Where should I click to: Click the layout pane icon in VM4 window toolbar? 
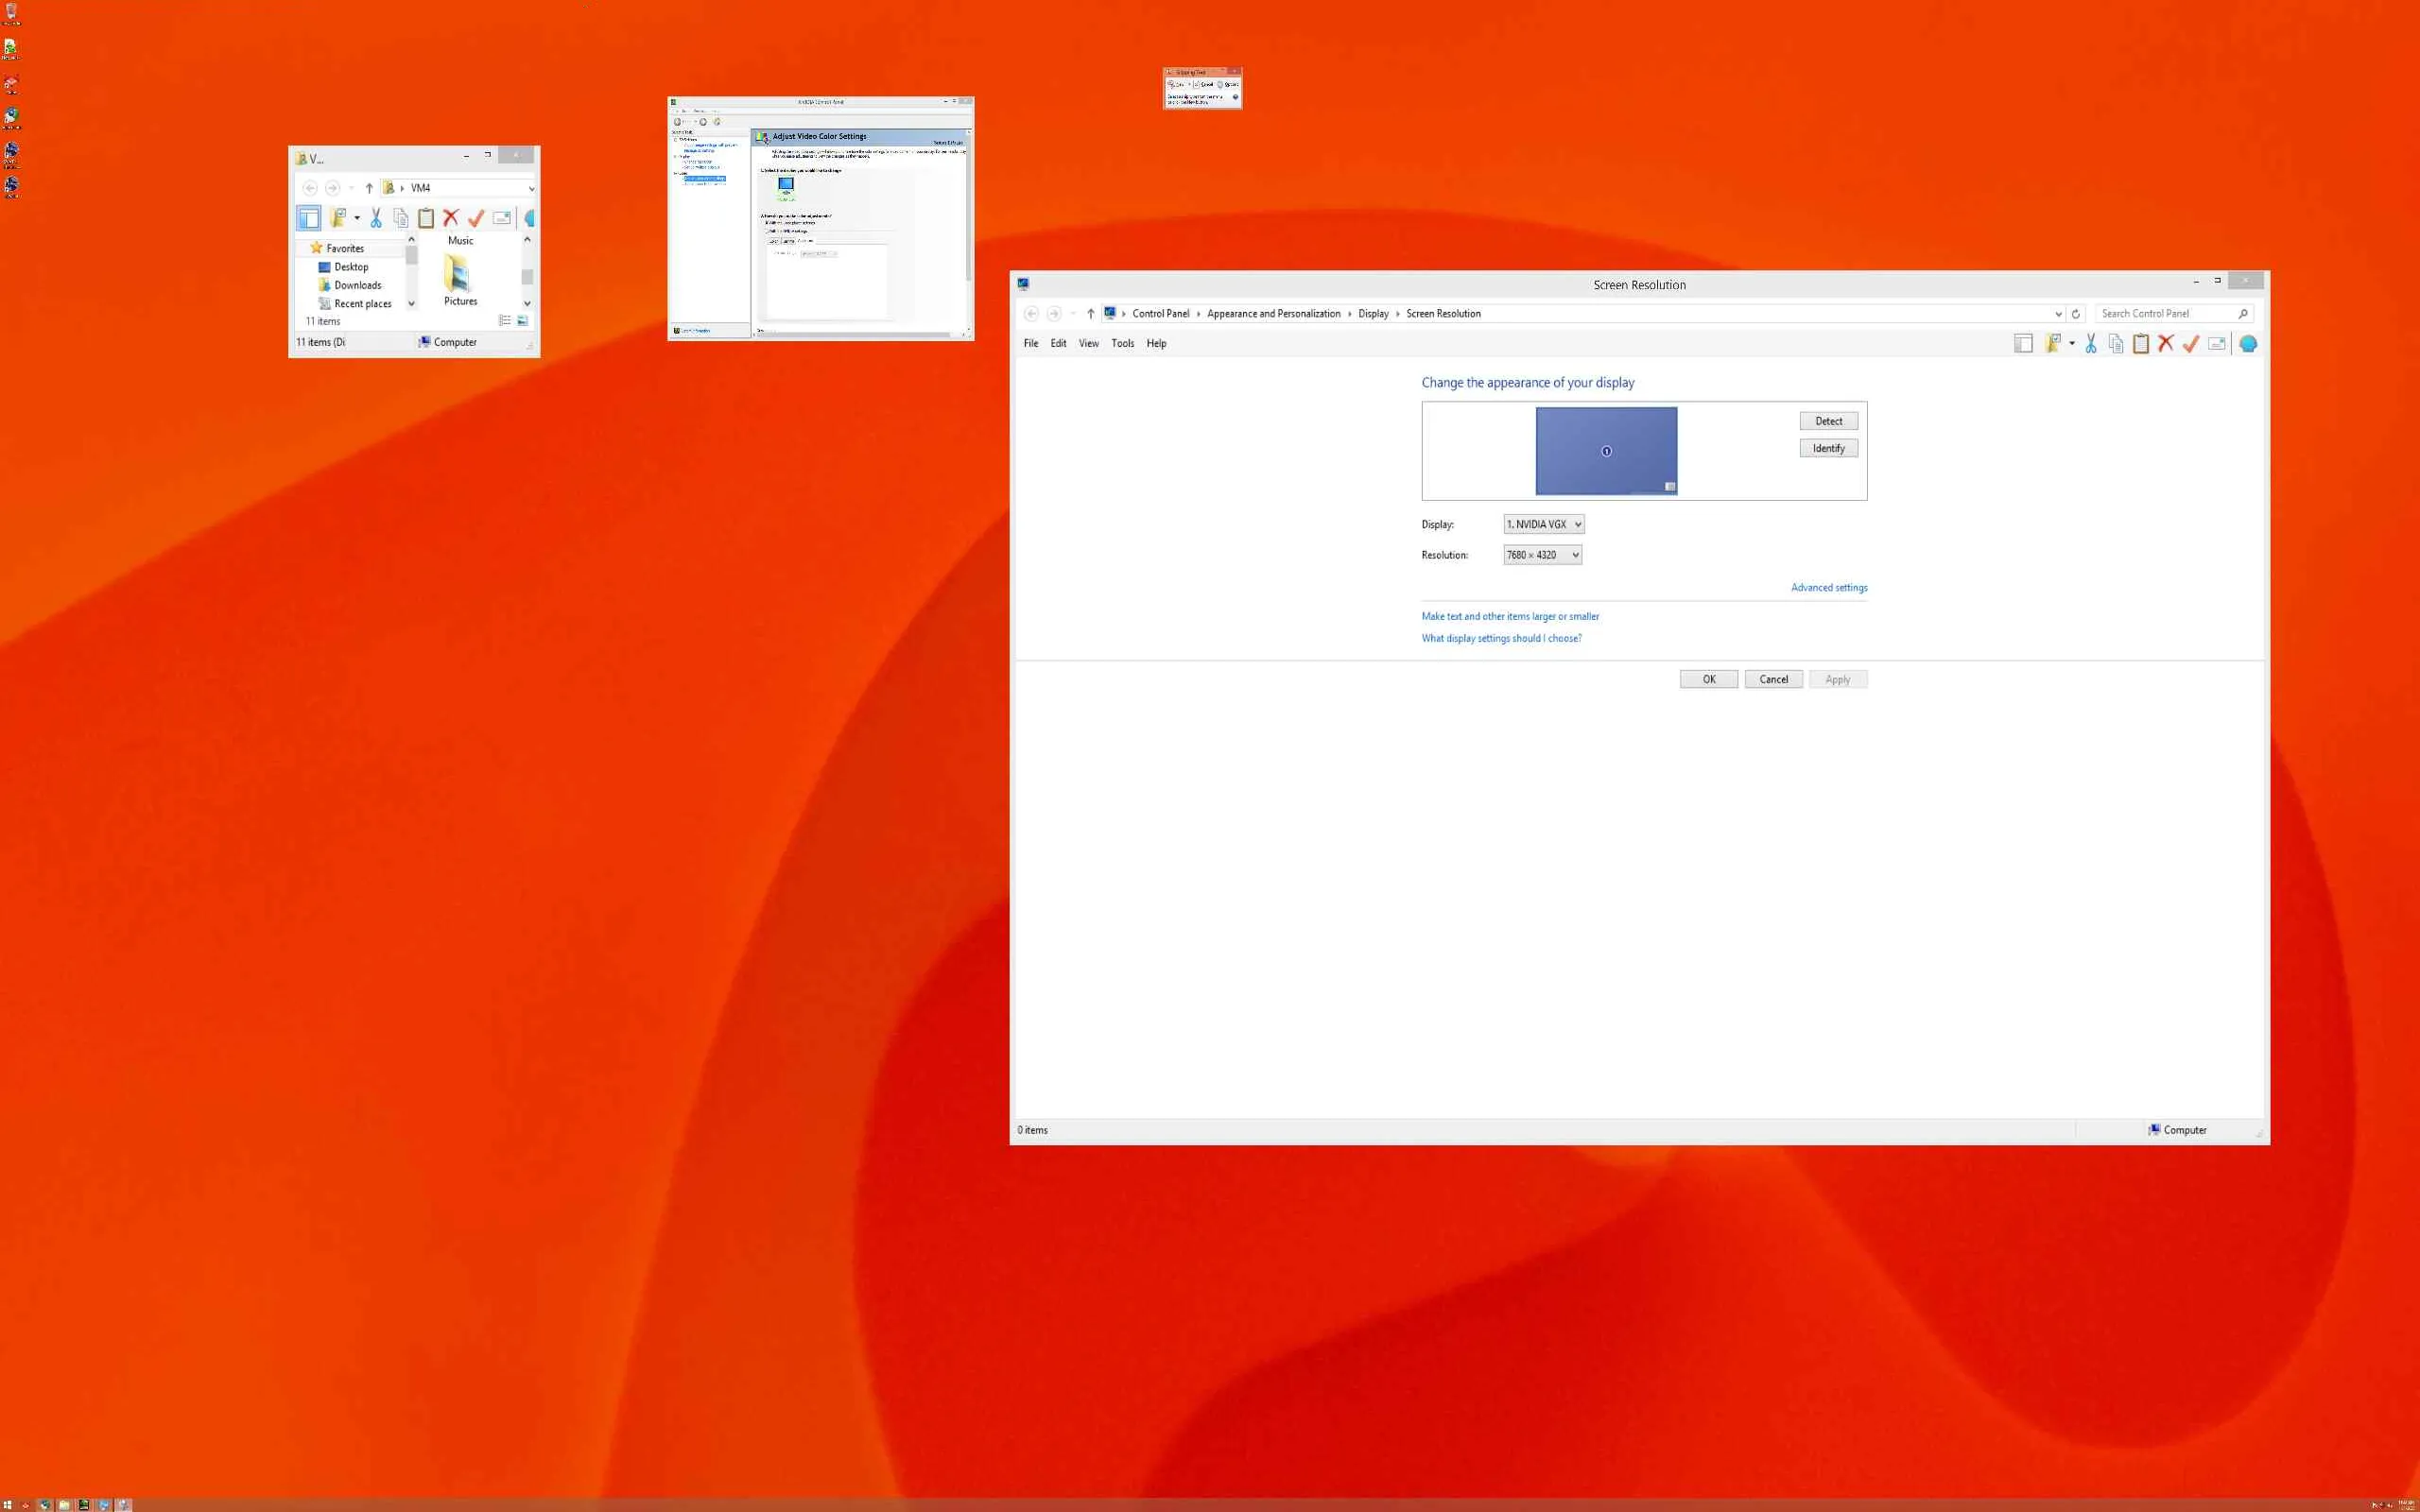pyautogui.click(x=308, y=218)
